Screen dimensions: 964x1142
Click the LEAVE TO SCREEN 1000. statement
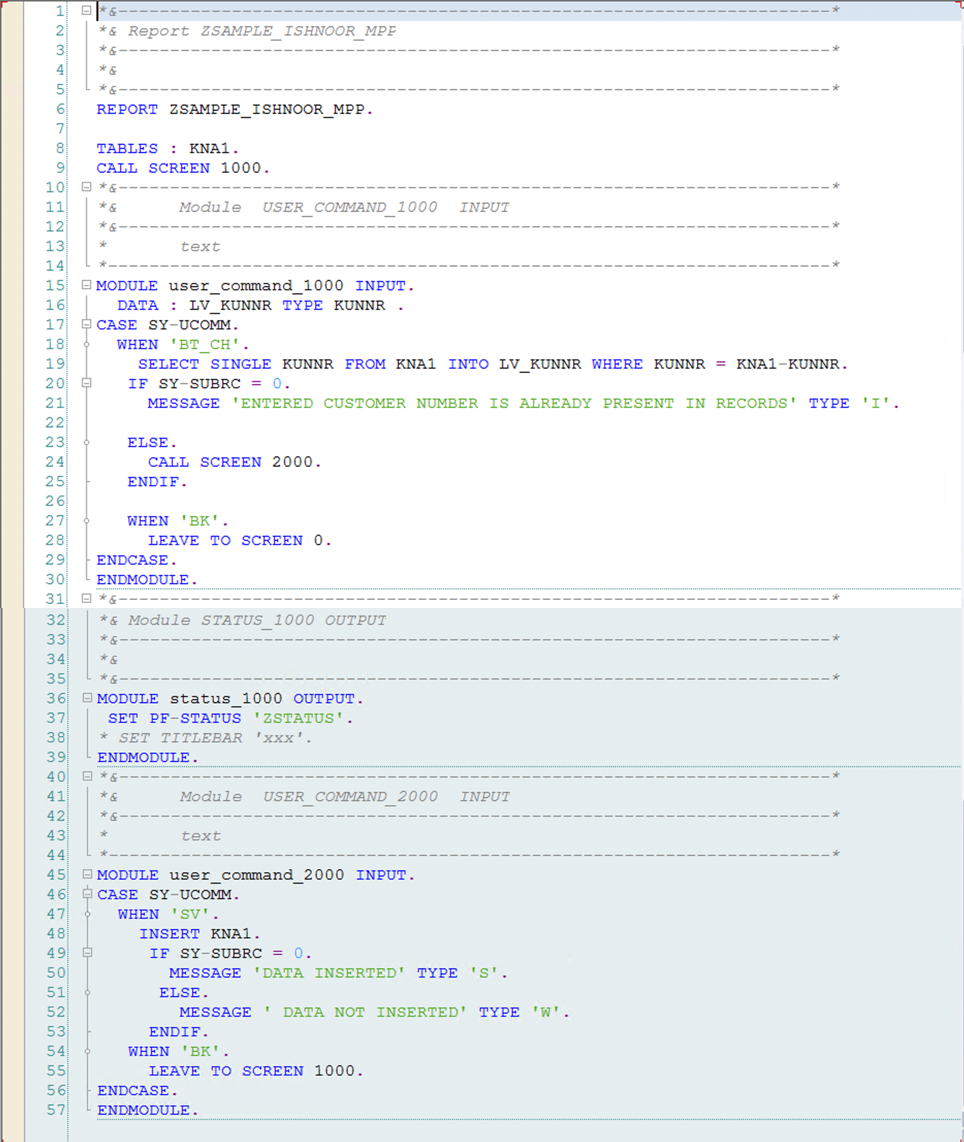[x=256, y=1071]
